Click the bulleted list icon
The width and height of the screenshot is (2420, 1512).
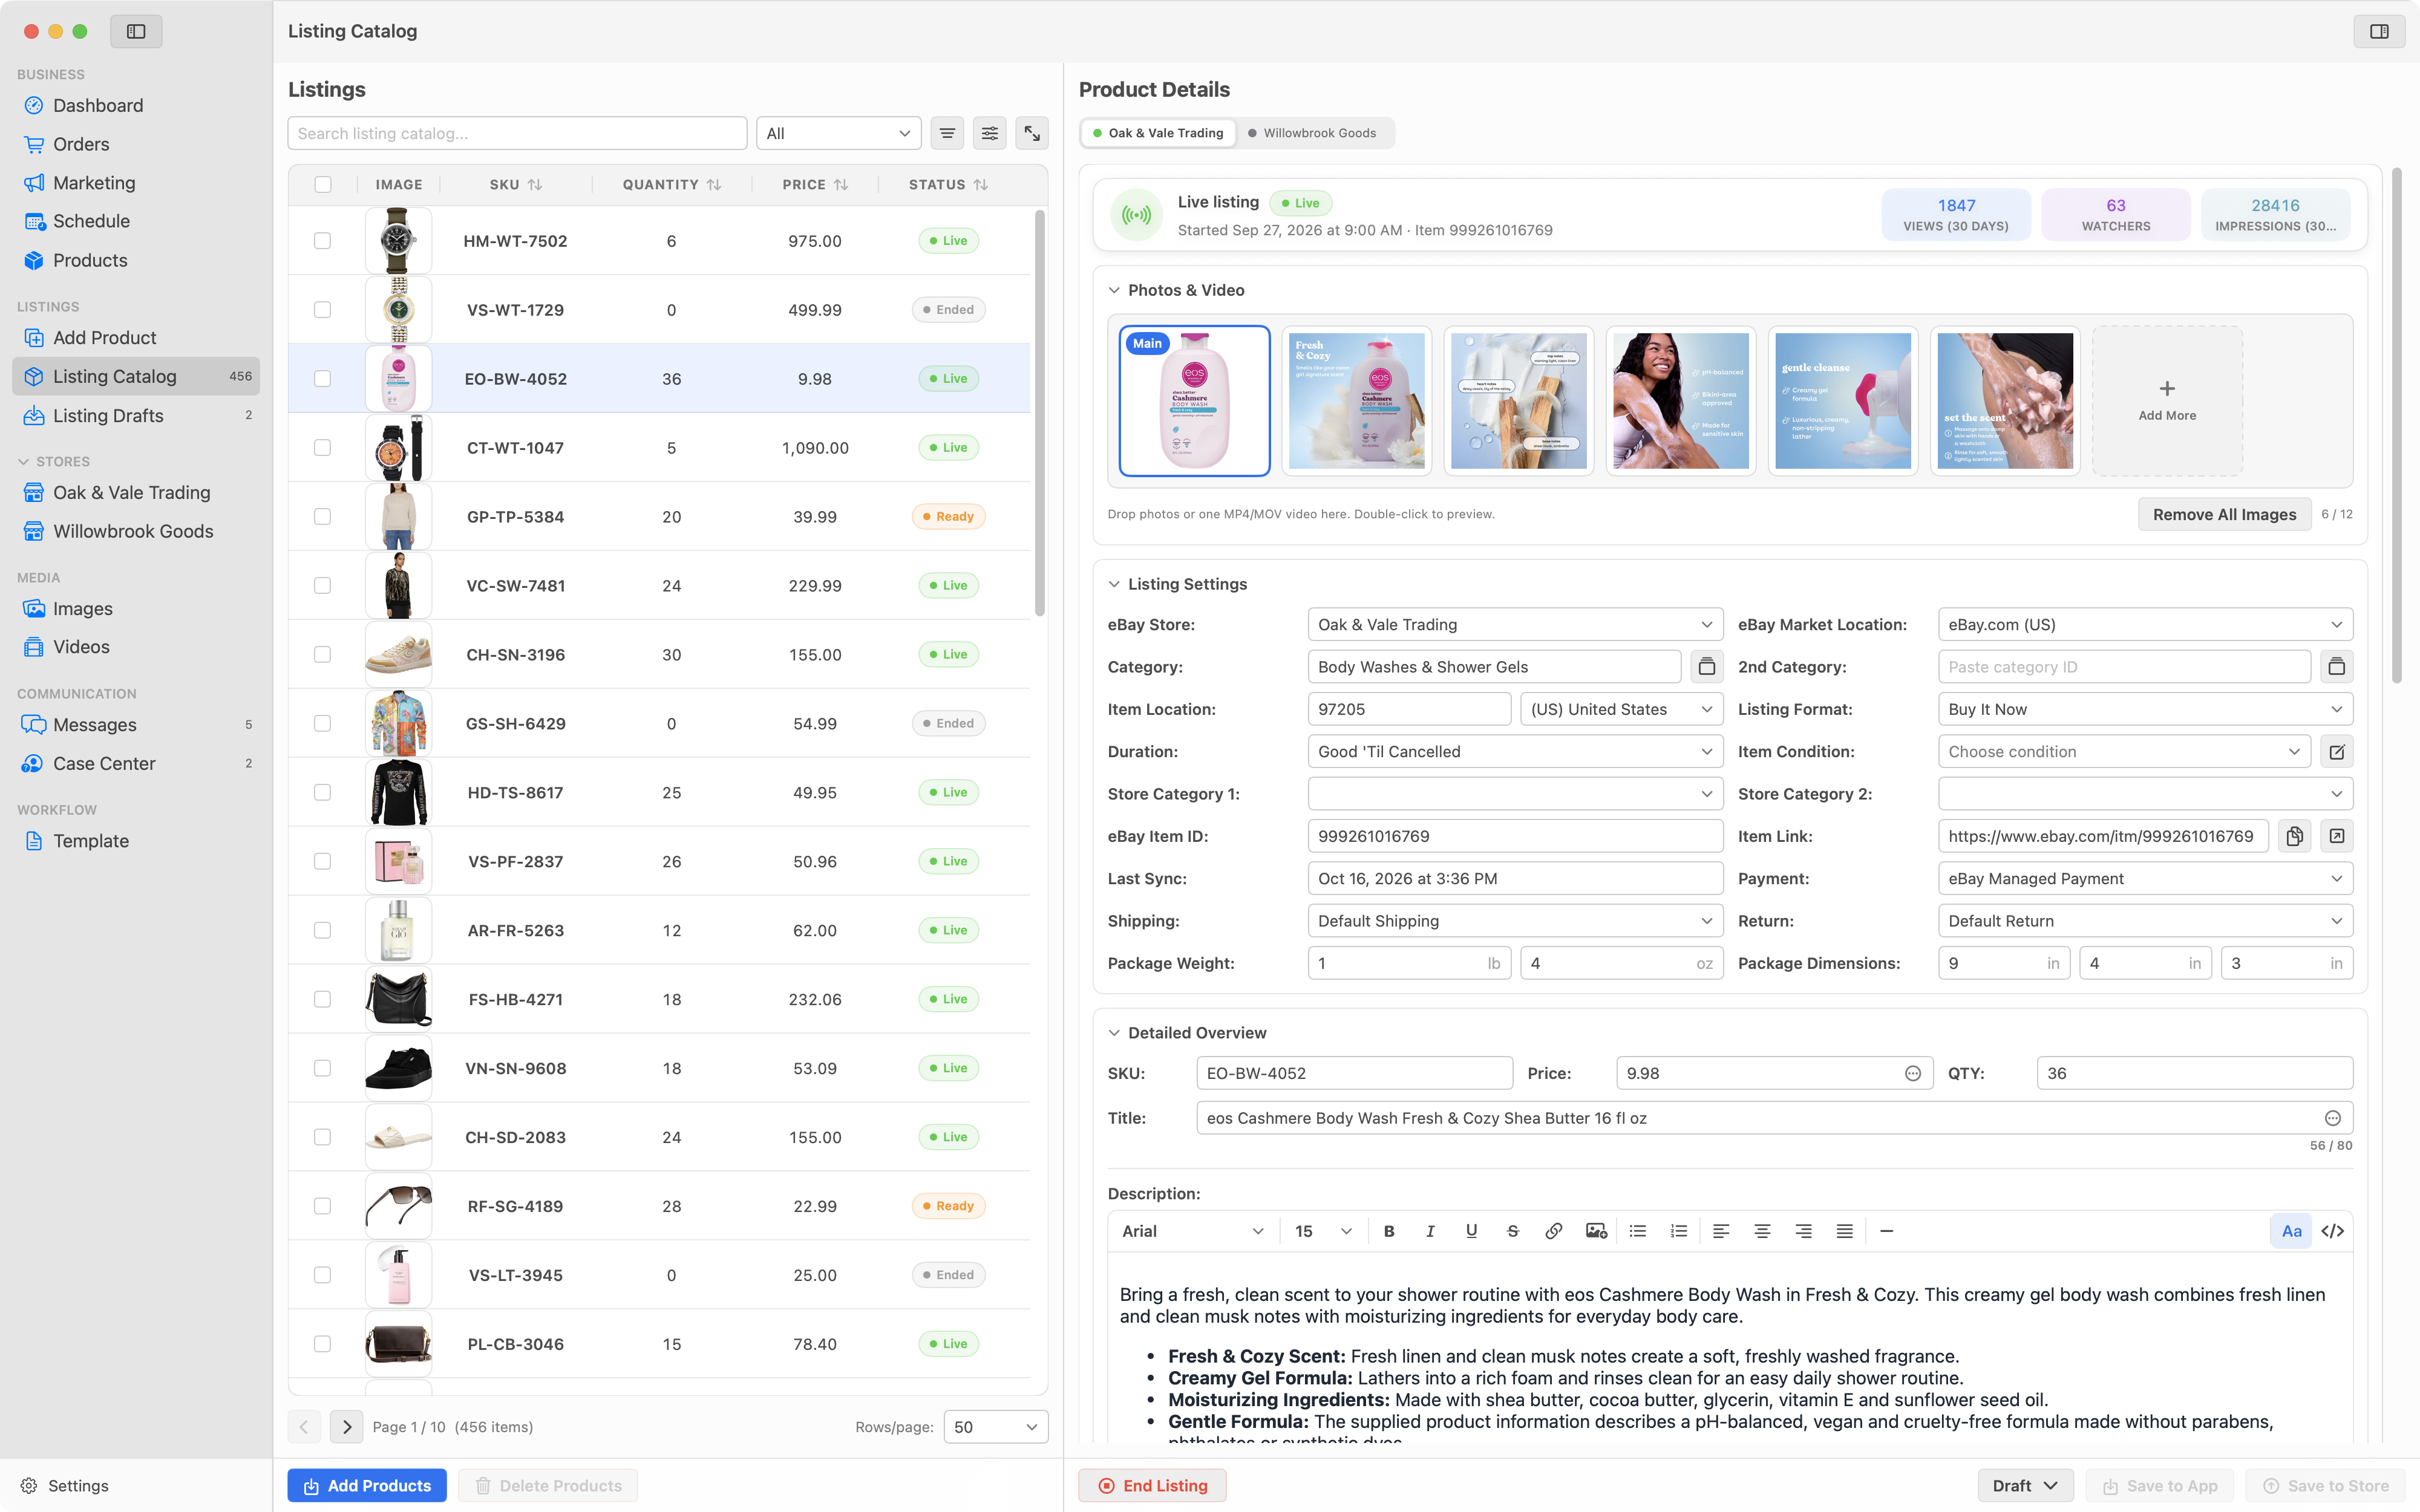(1637, 1231)
